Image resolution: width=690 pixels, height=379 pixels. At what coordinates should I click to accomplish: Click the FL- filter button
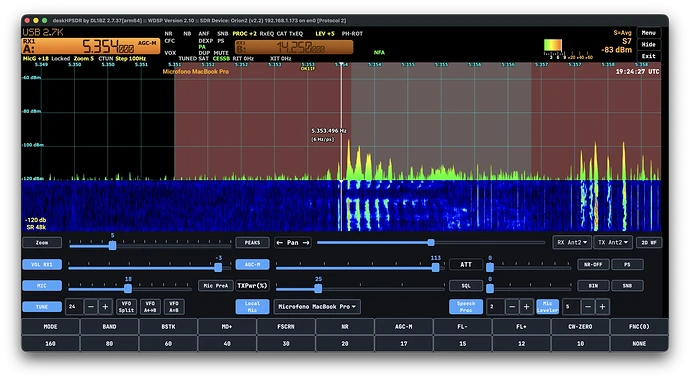[462, 327]
